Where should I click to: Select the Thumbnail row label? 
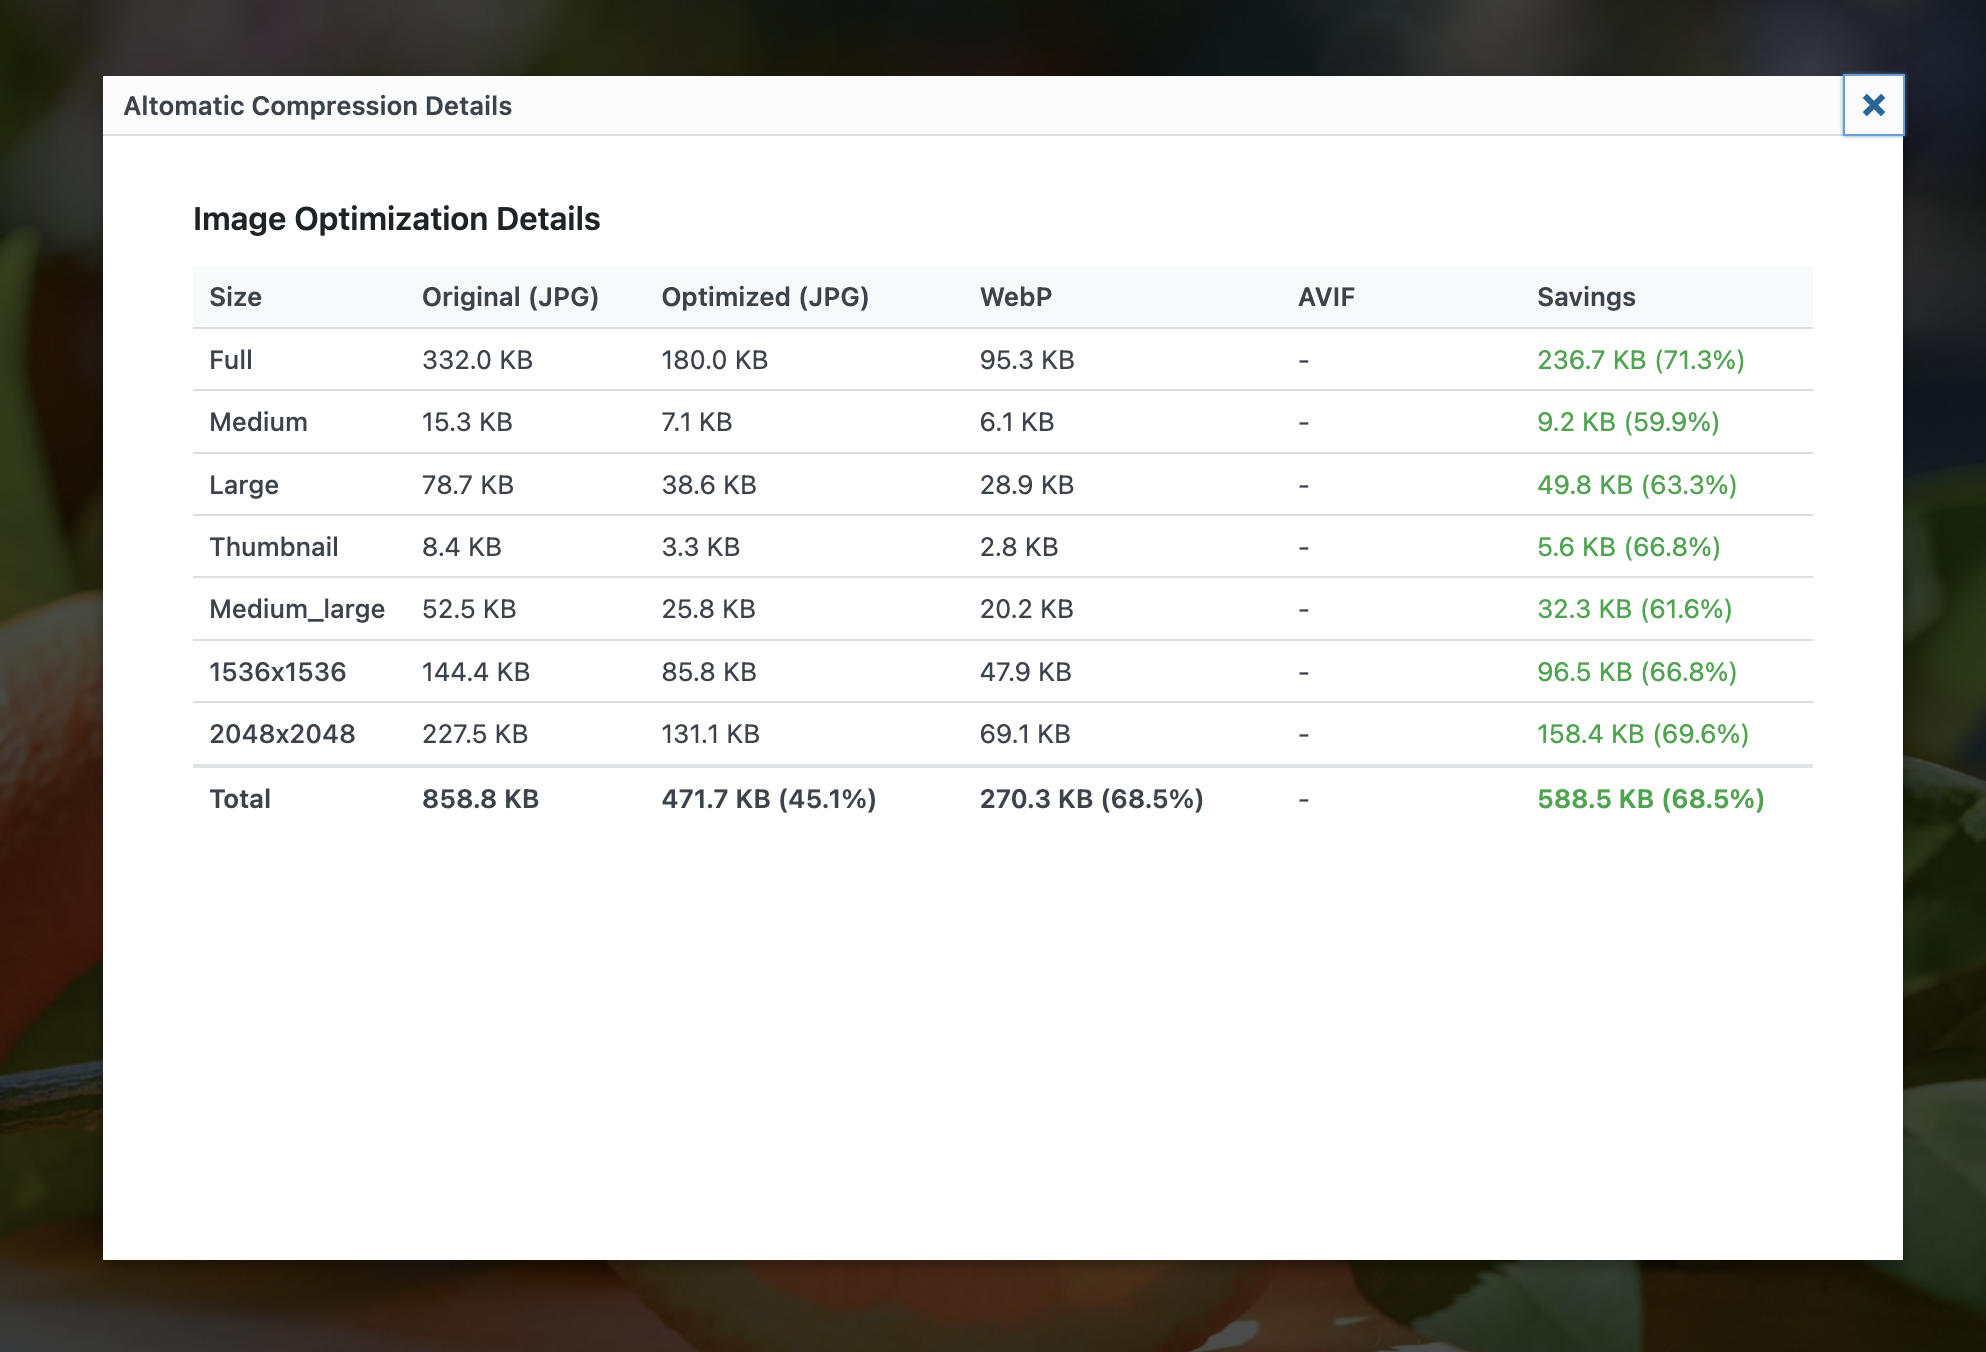(274, 547)
